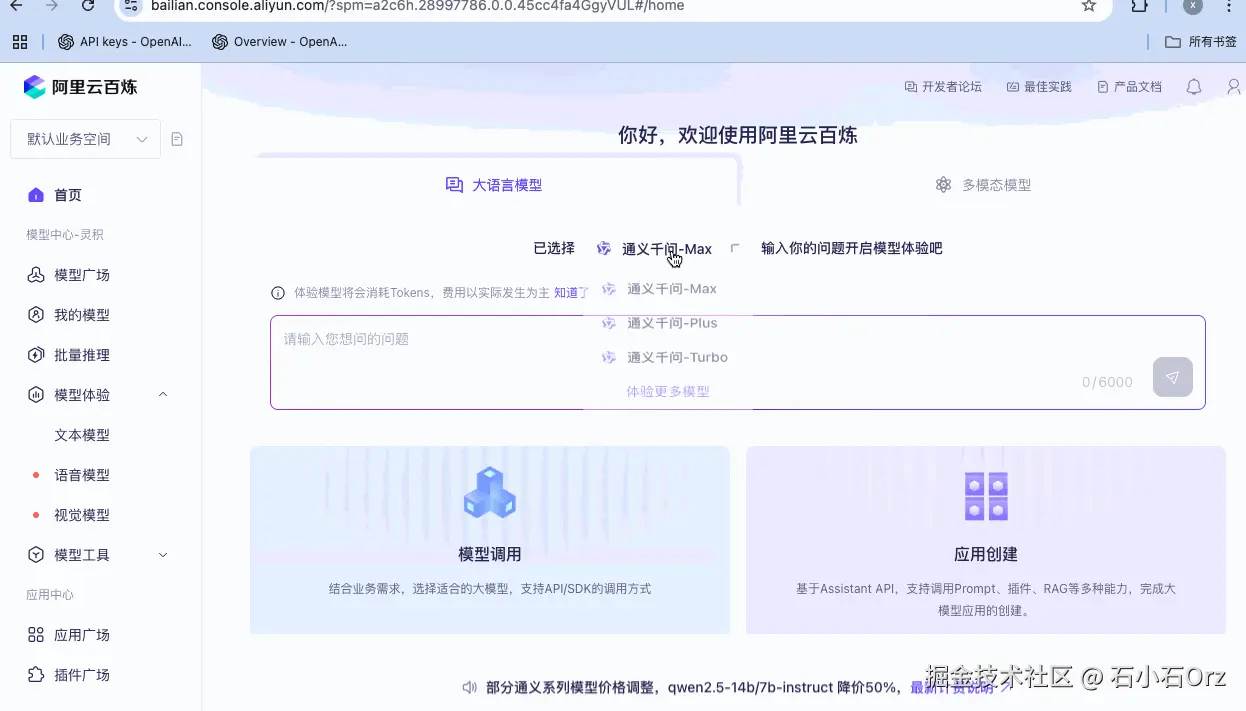This screenshot has width=1246, height=711.
Task: Reload the page in browser
Action: click(88, 6)
